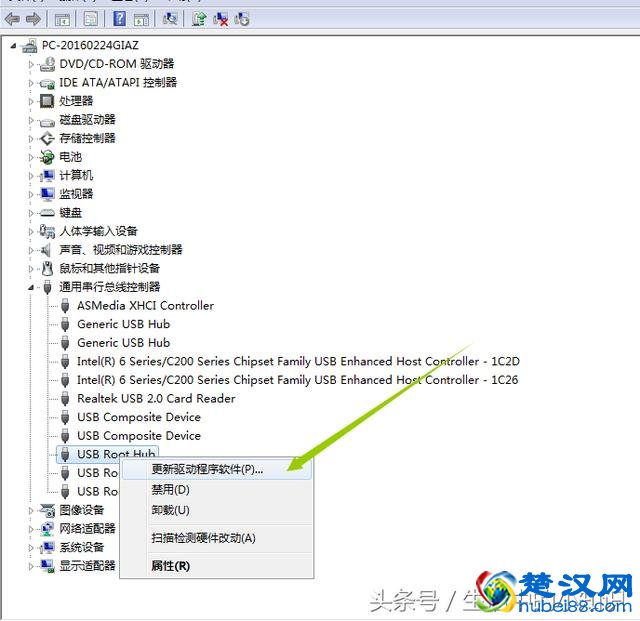The image size is (640, 621).
Task: Select the 鼠标和其他指针设备 label
Action: [x=109, y=269]
